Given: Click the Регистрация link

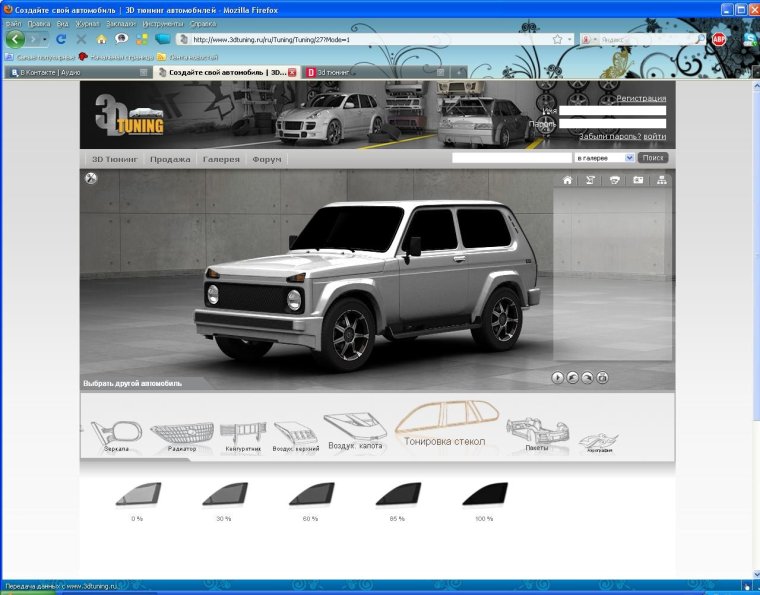Looking at the screenshot, I should pyautogui.click(x=641, y=98).
